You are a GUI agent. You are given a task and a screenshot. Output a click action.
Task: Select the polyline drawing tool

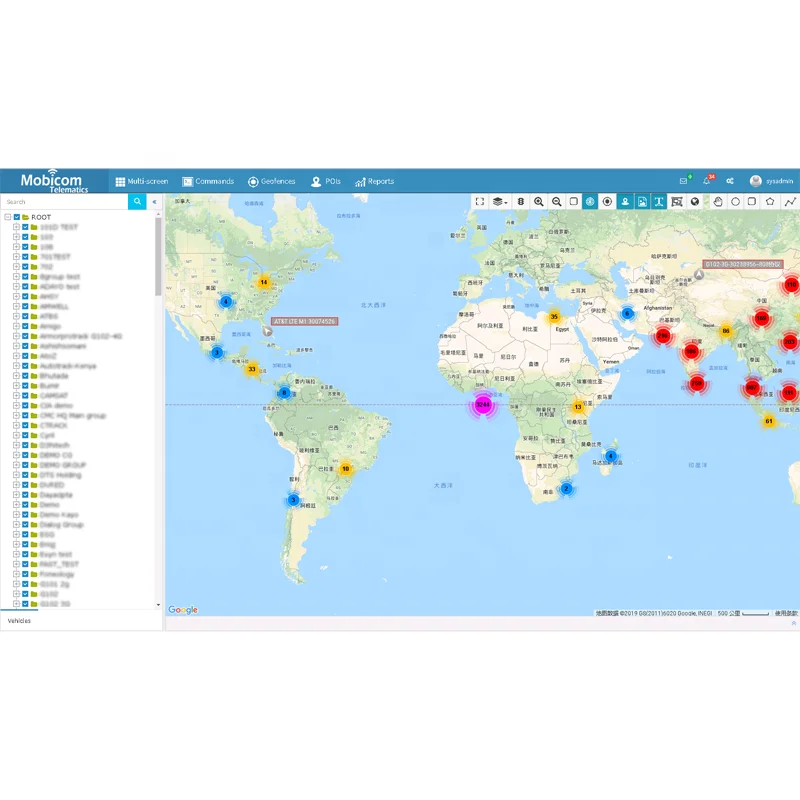tap(790, 201)
